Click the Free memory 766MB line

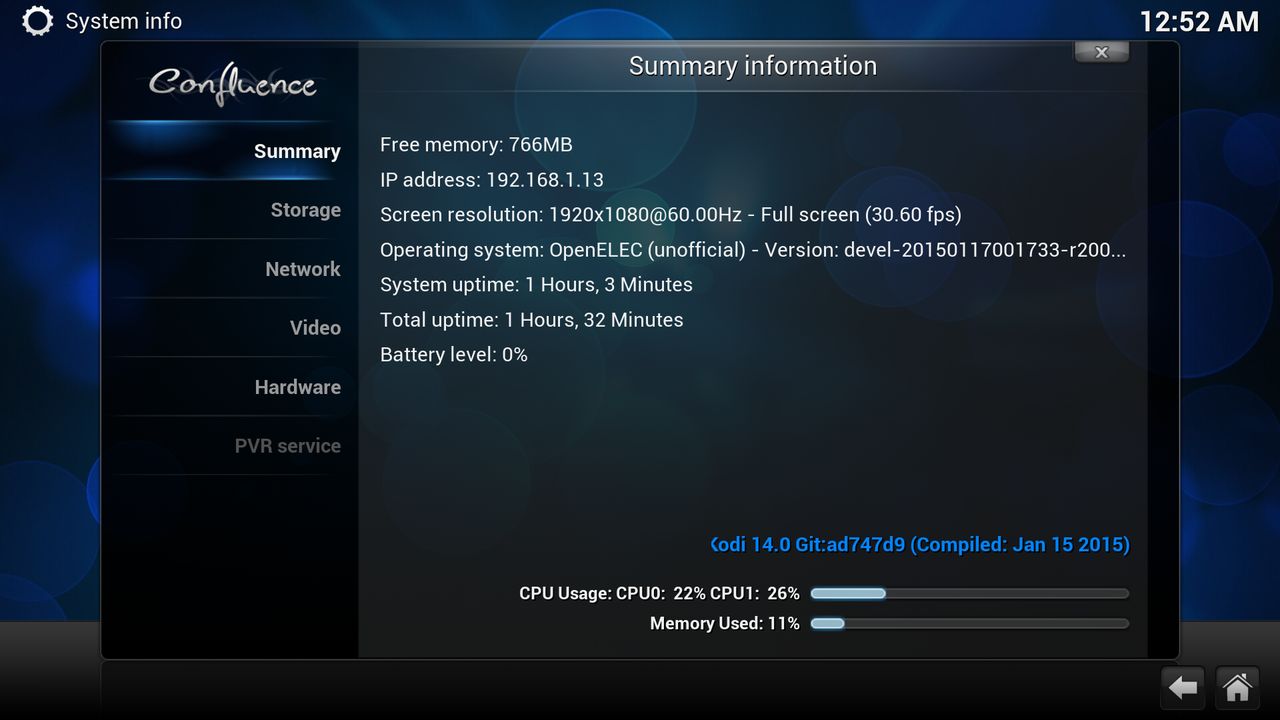476,145
